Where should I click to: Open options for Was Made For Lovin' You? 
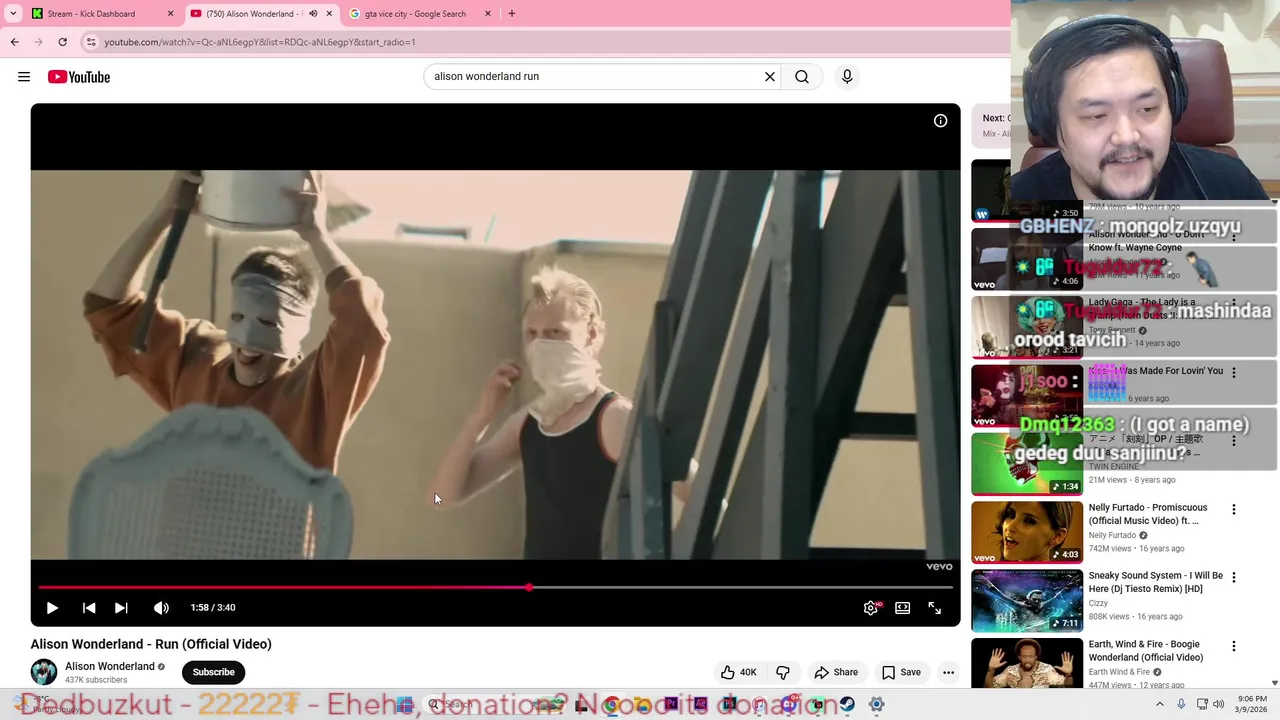point(1233,372)
